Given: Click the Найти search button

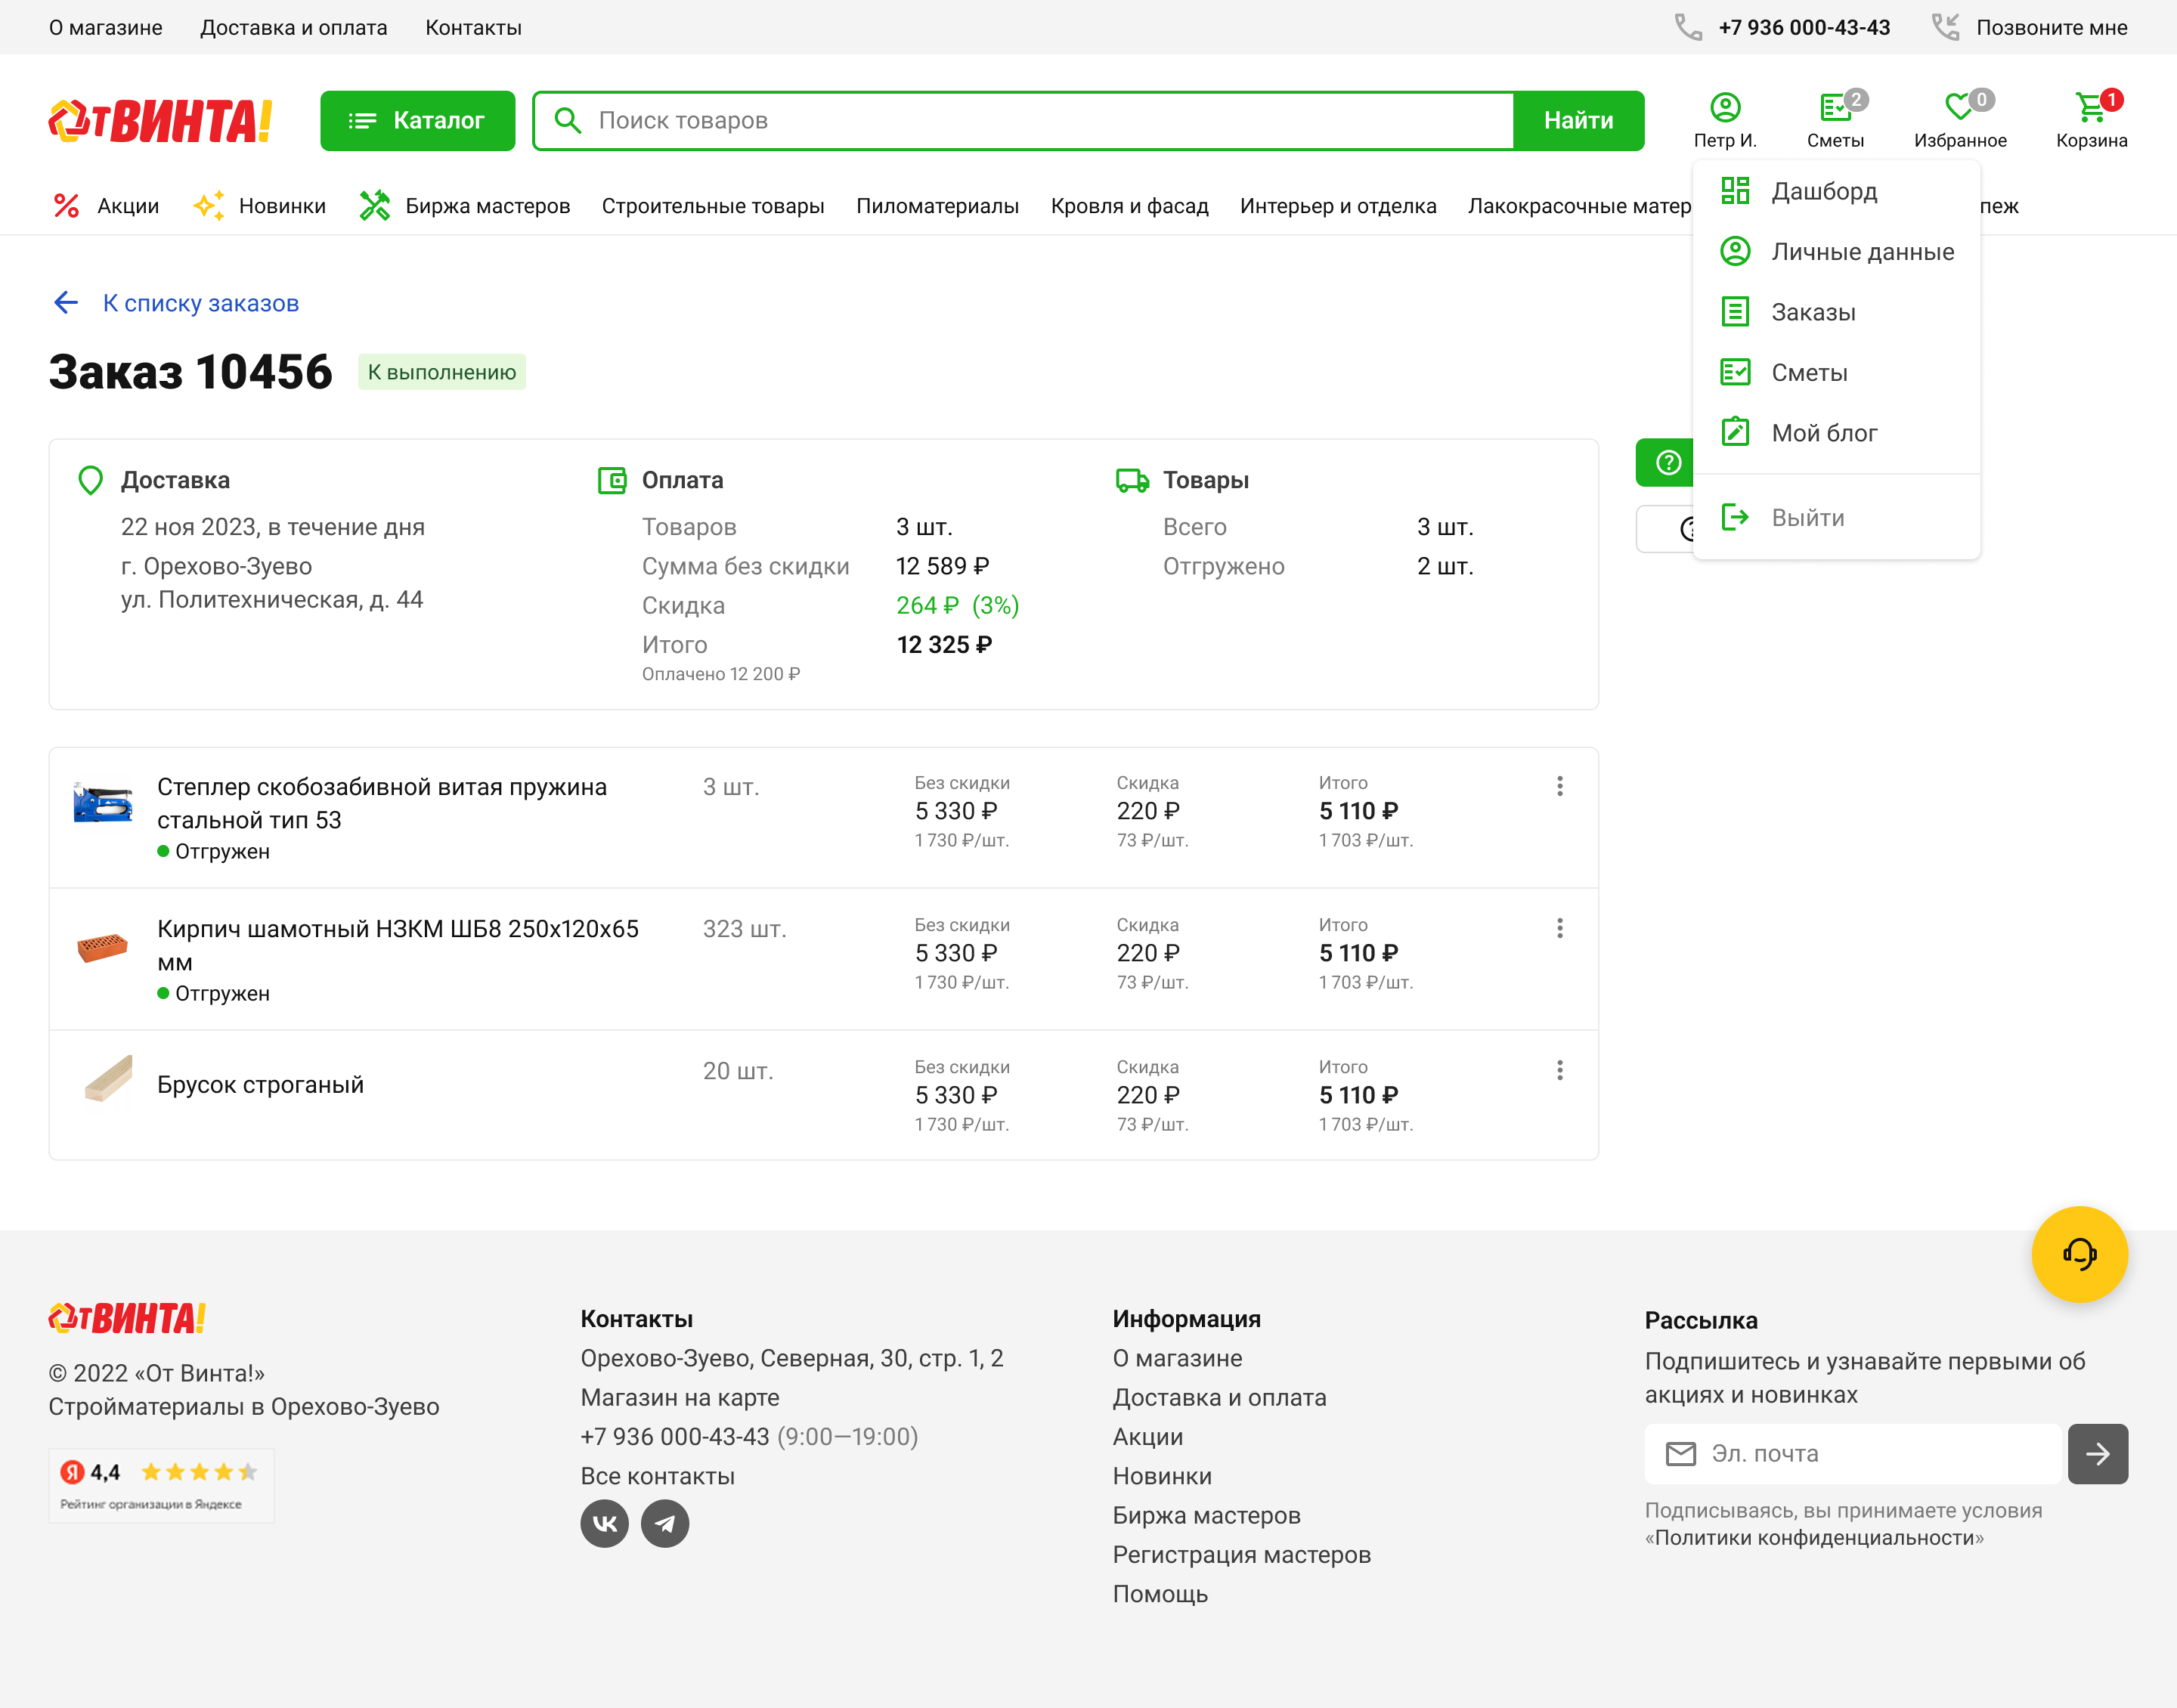Looking at the screenshot, I should [x=1577, y=121].
